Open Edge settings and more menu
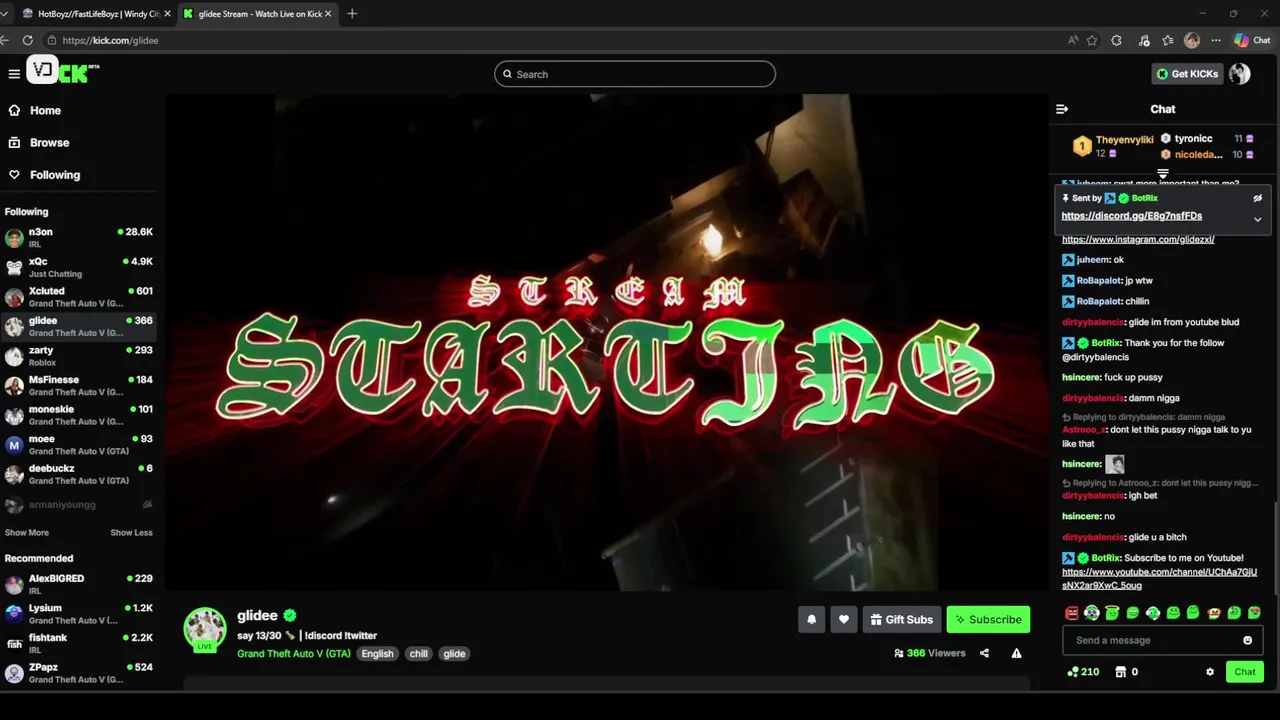 coord(1216,40)
